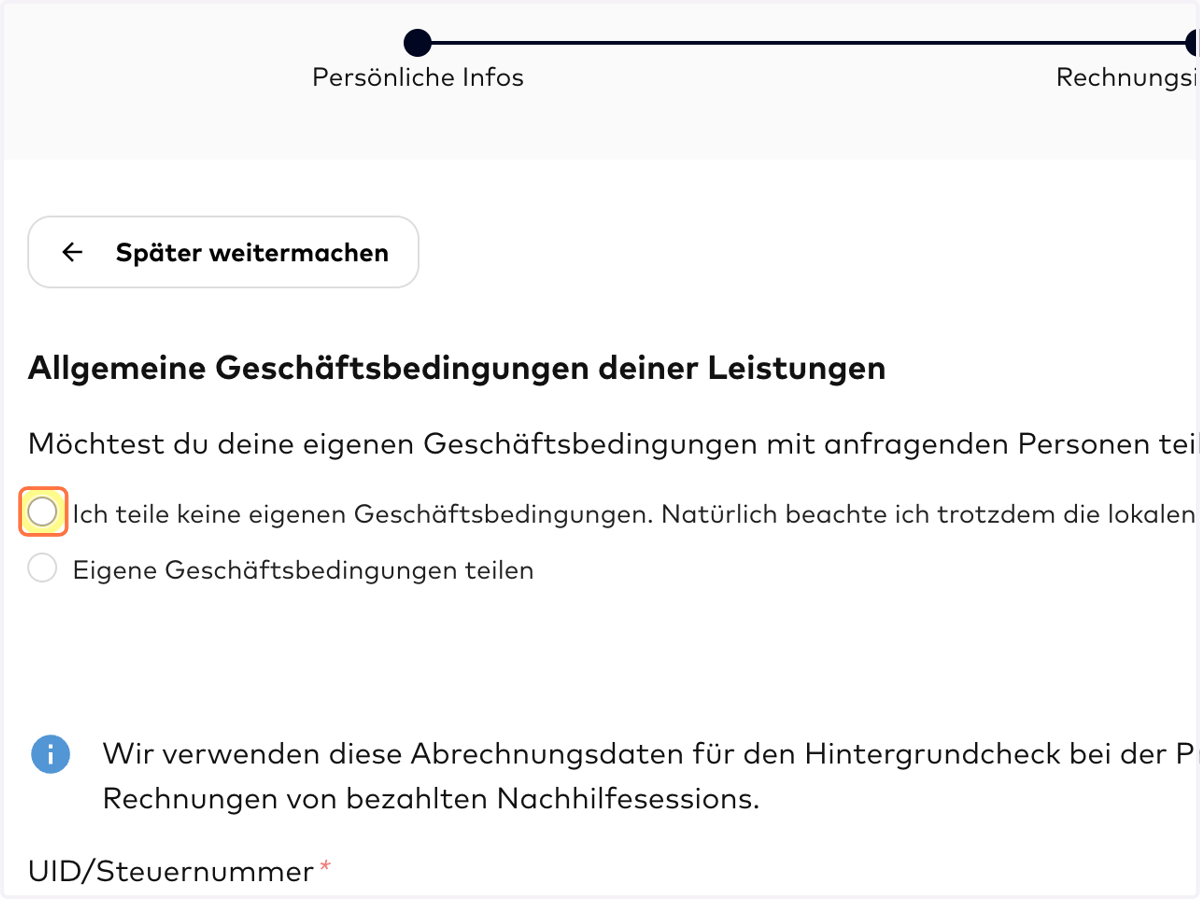Image resolution: width=1200 pixels, height=899 pixels.
Task: Click the 'Wir verwenden diese Abrechnungsdaten' info text
Action: point(651,776)
